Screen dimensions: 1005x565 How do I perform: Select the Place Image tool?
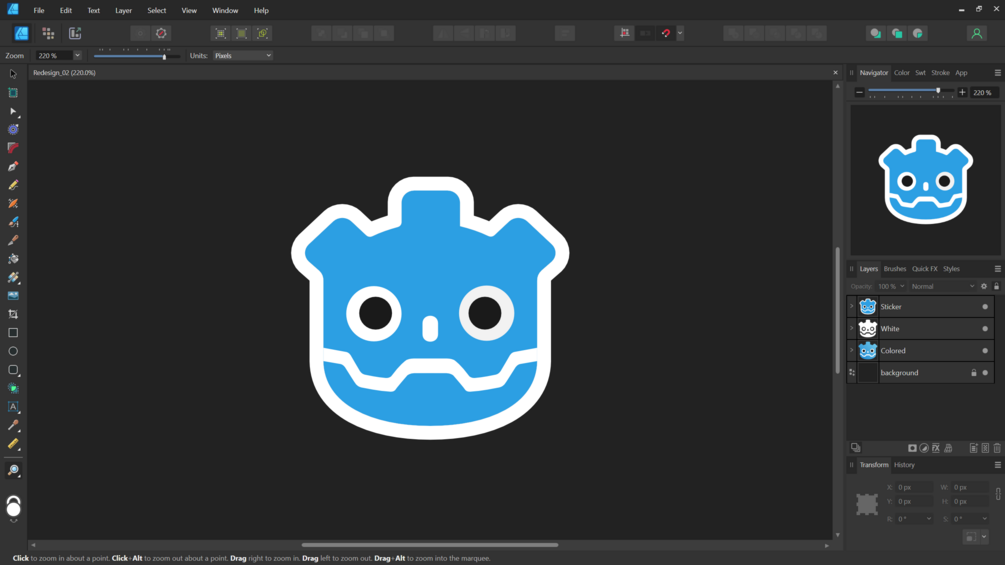(13, 295)
